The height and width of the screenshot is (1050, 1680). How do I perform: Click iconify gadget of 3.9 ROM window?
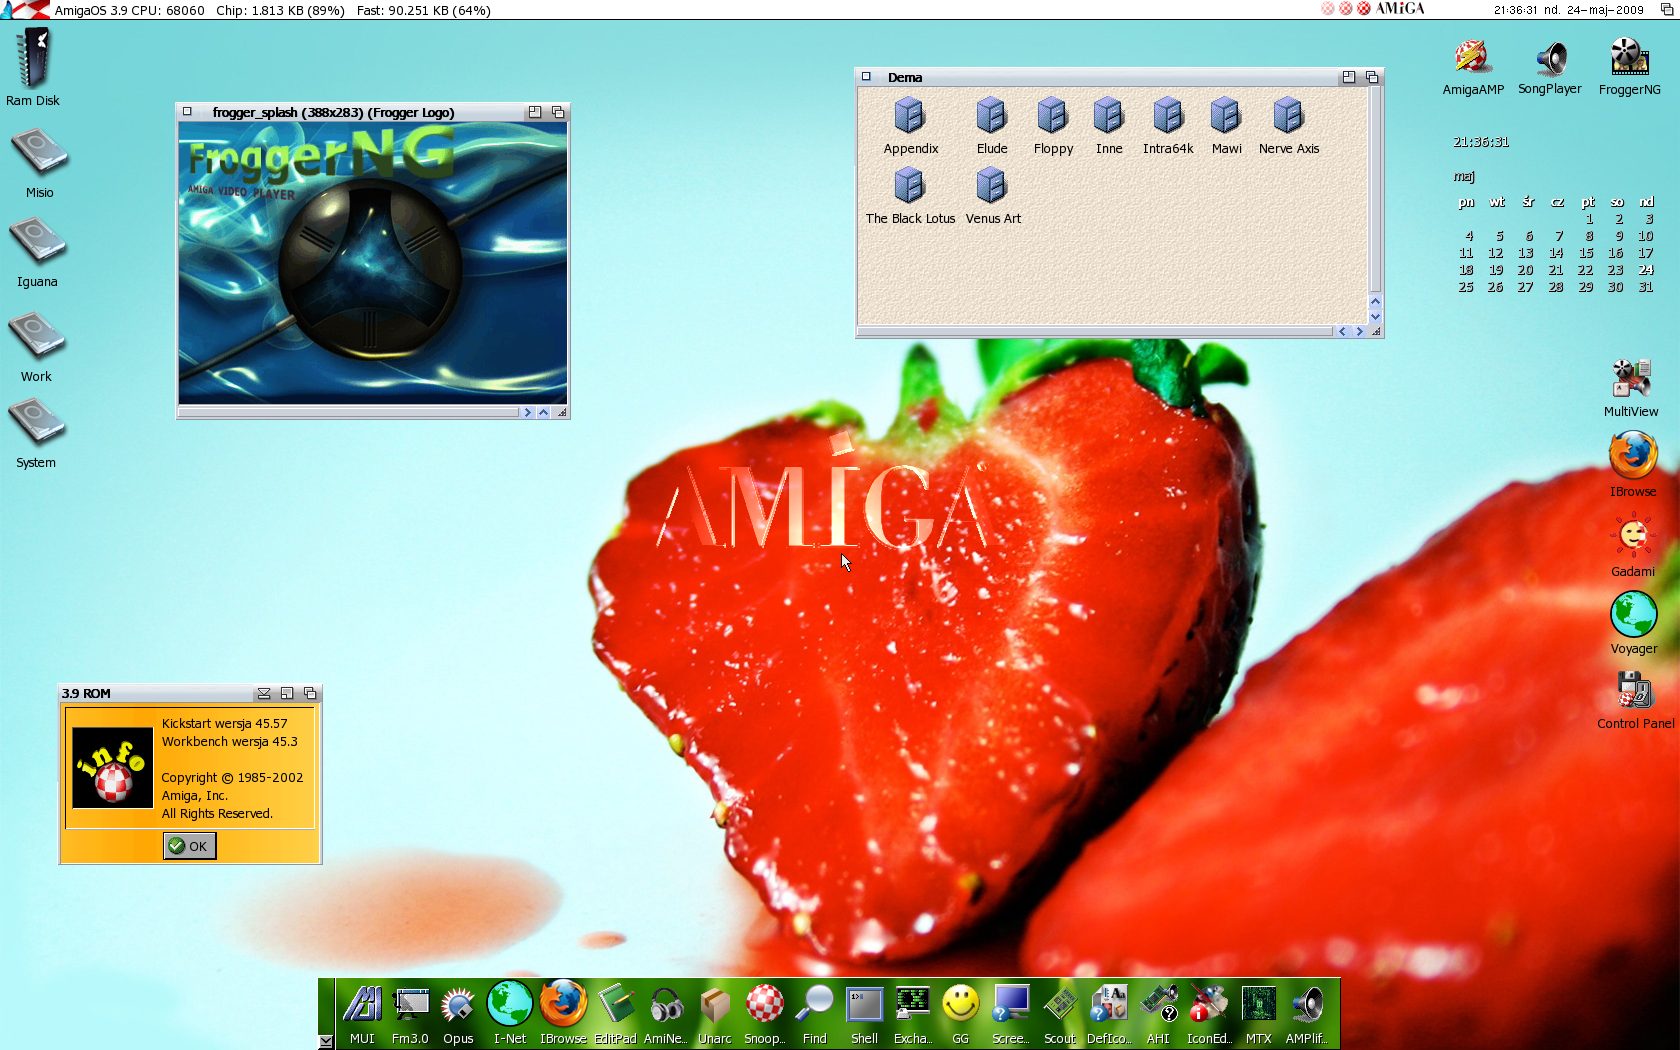pyautogui.click(x=263, y=693)
